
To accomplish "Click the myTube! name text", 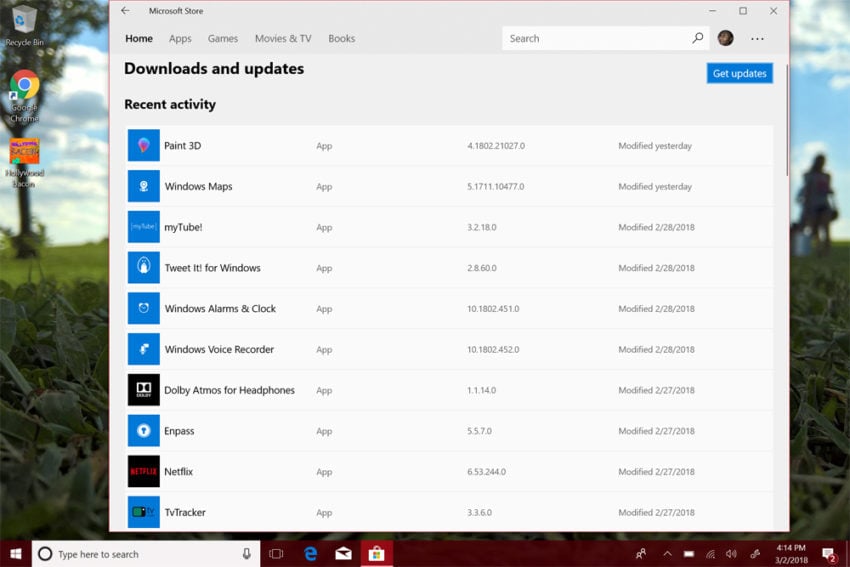I will [x=183, y=227].
